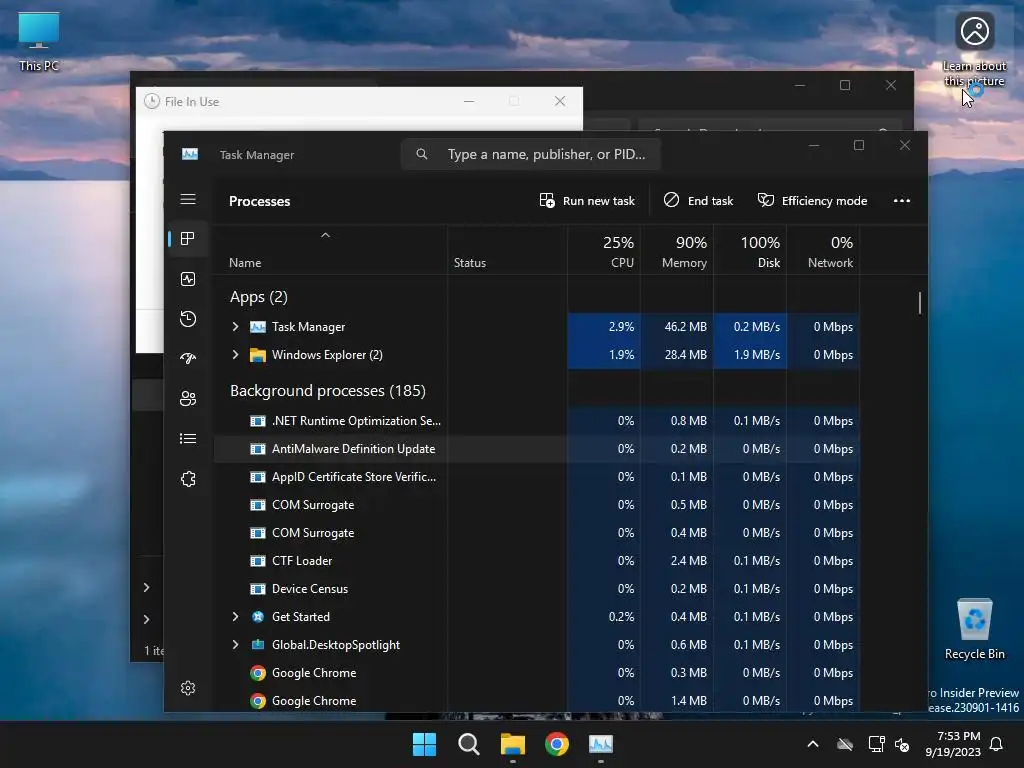Sort by the CPU column header
The image size is (1024, 768).
point(604,251)
